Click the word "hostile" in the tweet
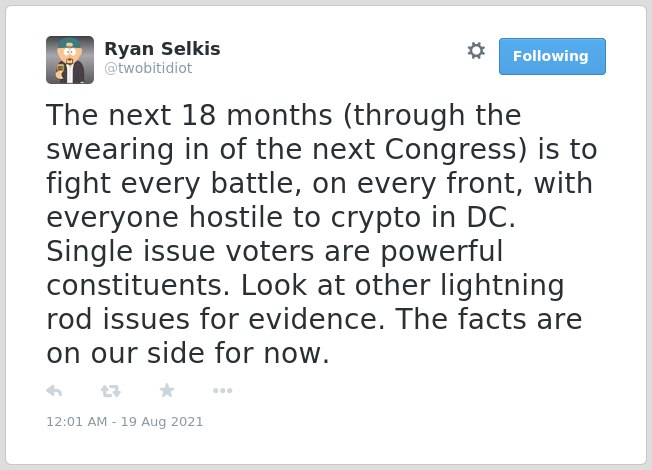 (236, 217)
